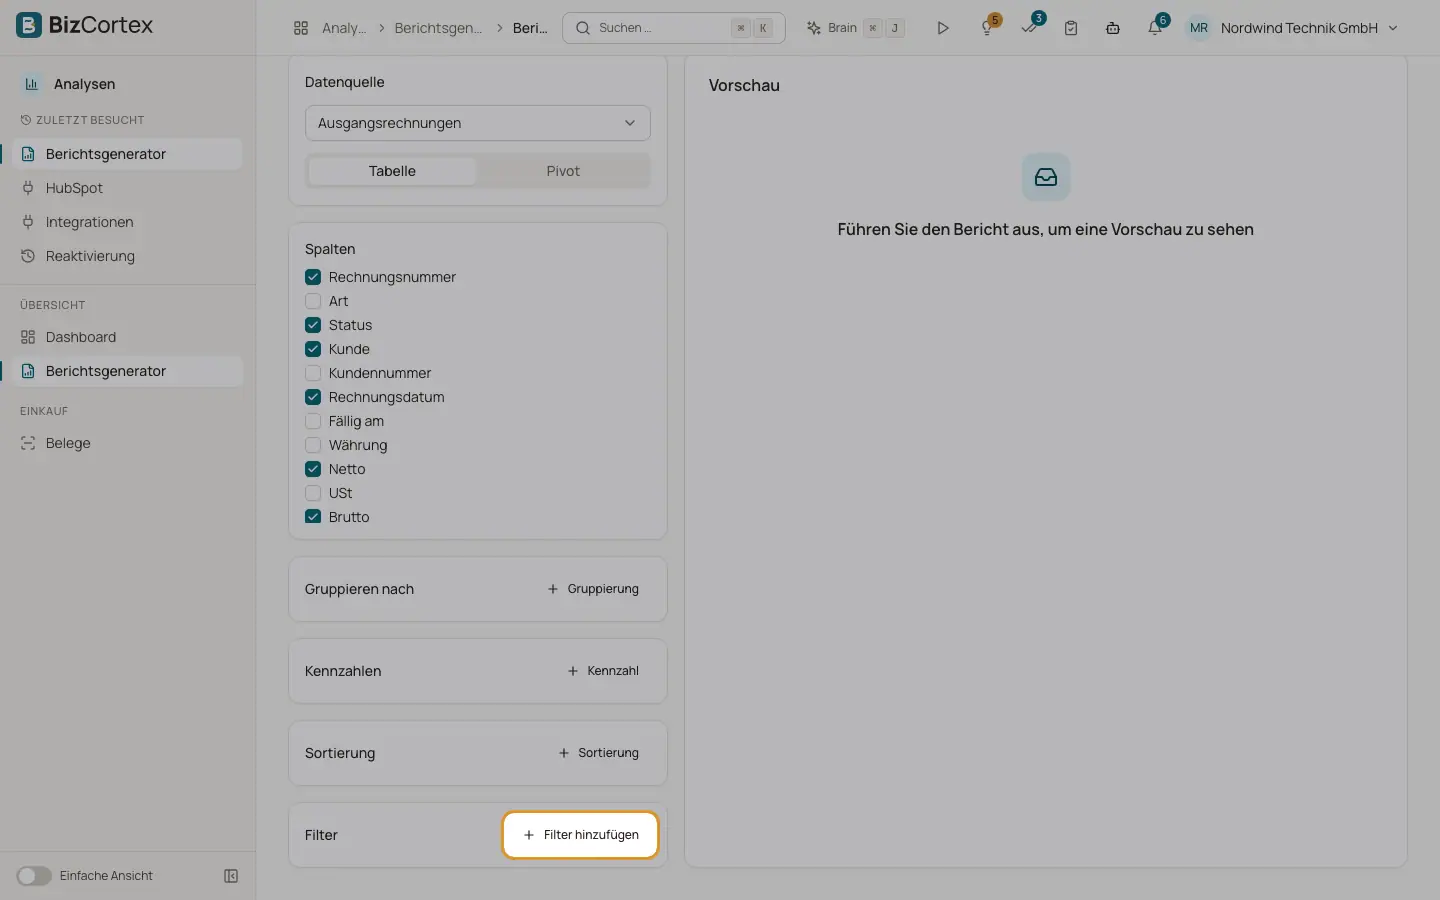
Task: Open the lightbulb suggestions icon with badge 5
Action: pos(987,27)
